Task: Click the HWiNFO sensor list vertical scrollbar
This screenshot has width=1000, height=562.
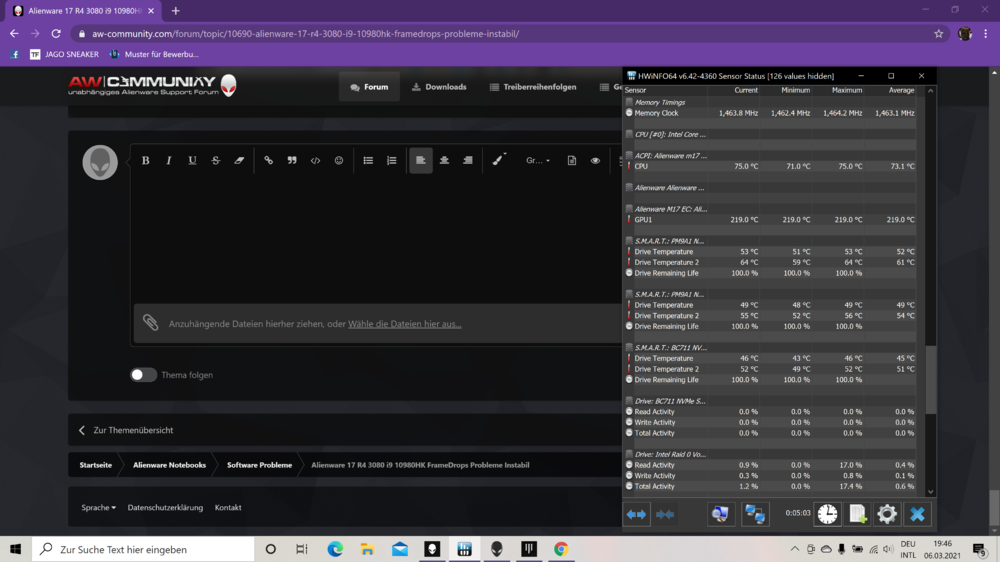Action: click(x=931, y=380)
